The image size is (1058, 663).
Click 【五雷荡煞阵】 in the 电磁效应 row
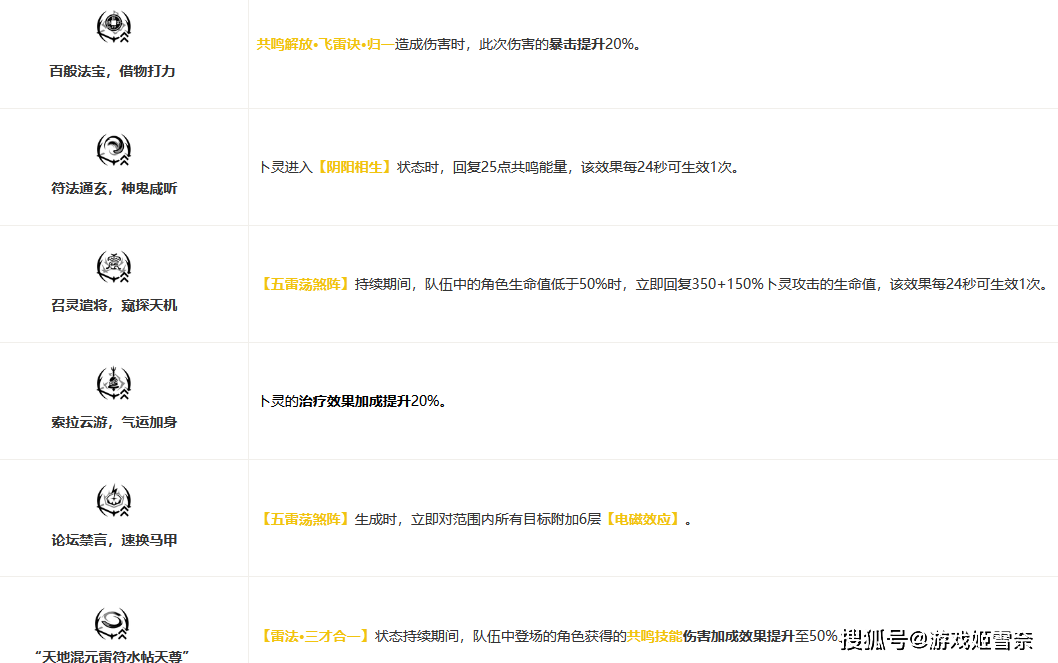[305, 519]
